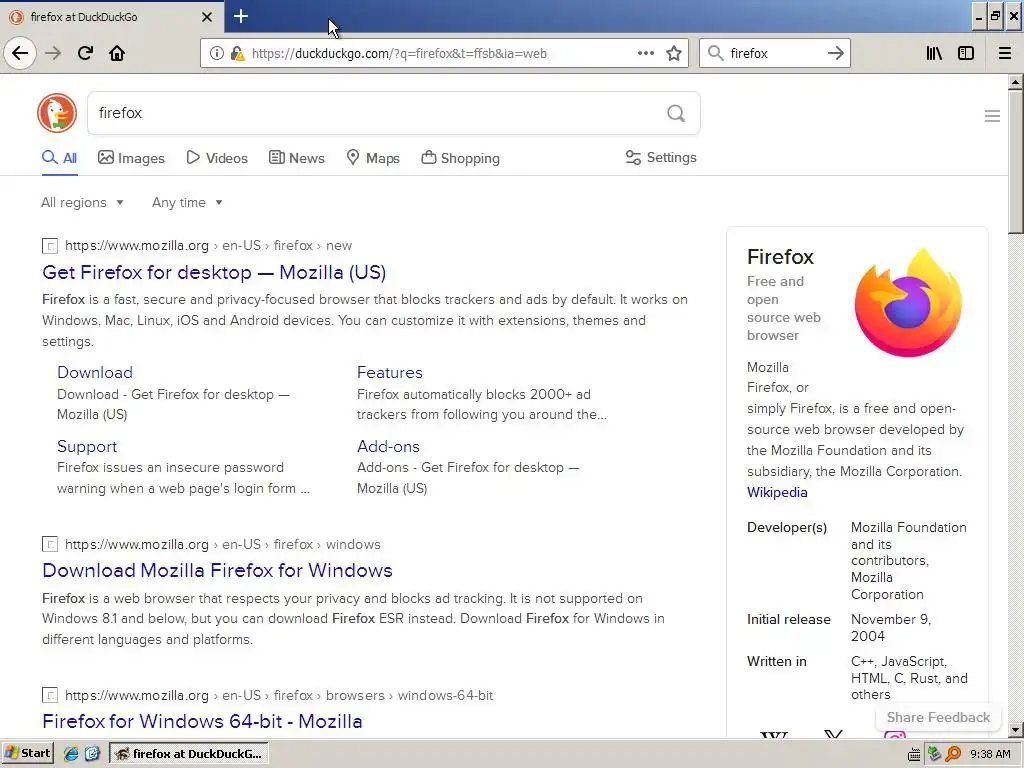
Task: Open the Download sitelink
Action: tap(95, 372)
